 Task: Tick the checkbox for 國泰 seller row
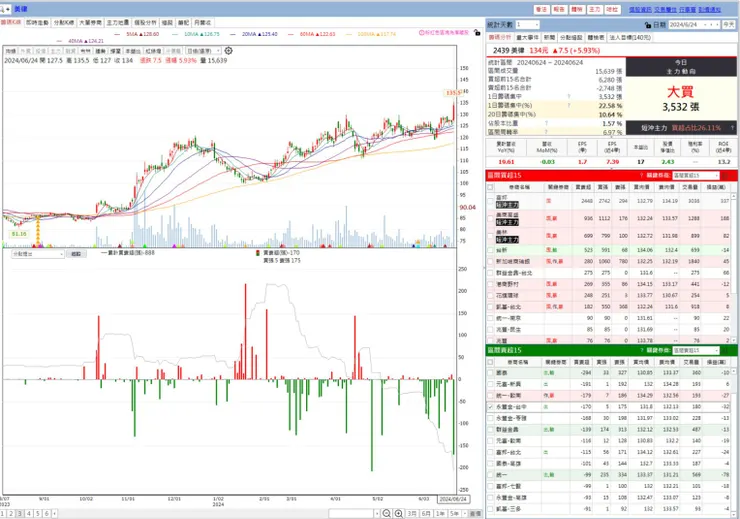[x=490, y=373]
